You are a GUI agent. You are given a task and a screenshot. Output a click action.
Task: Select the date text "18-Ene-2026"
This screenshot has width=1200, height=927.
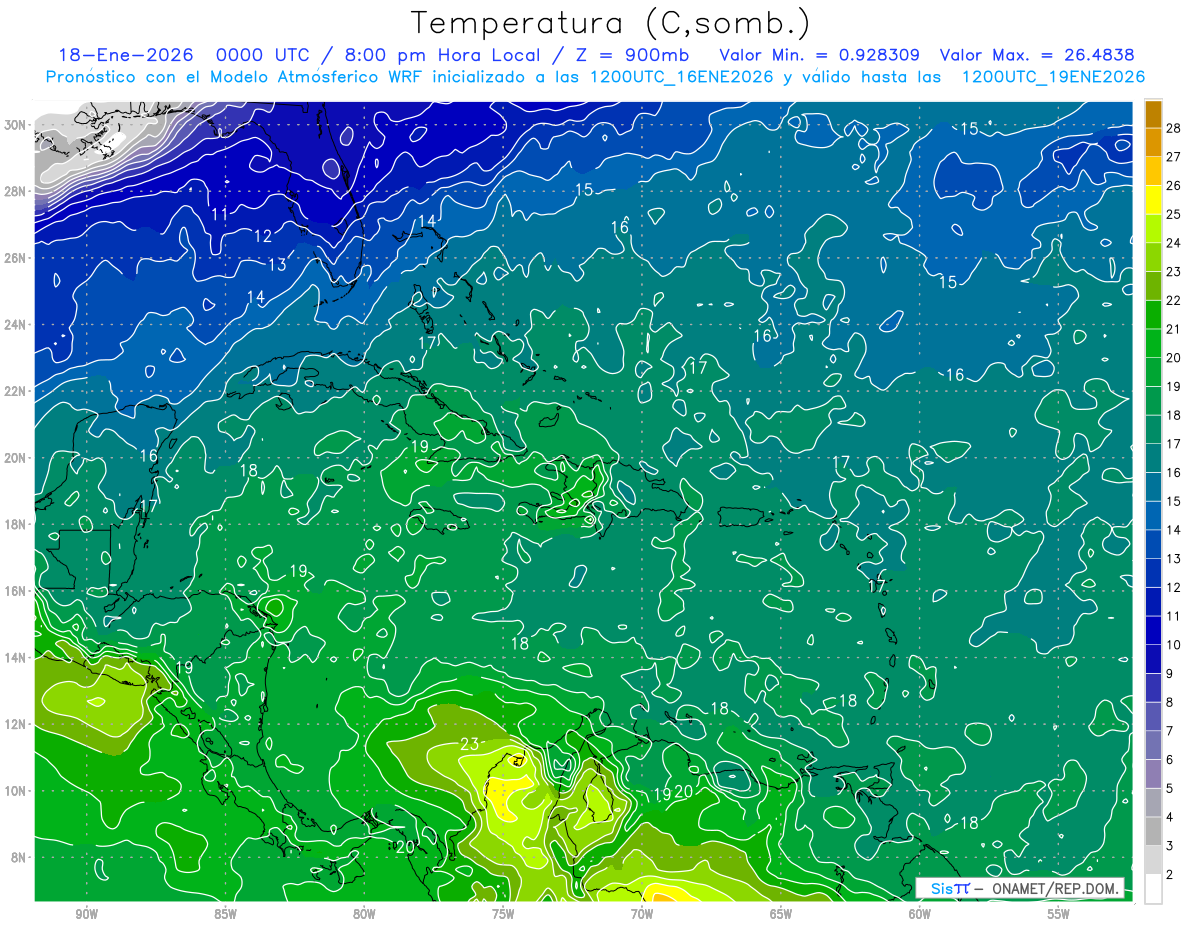pyautogui.click(x=125, y=56)
